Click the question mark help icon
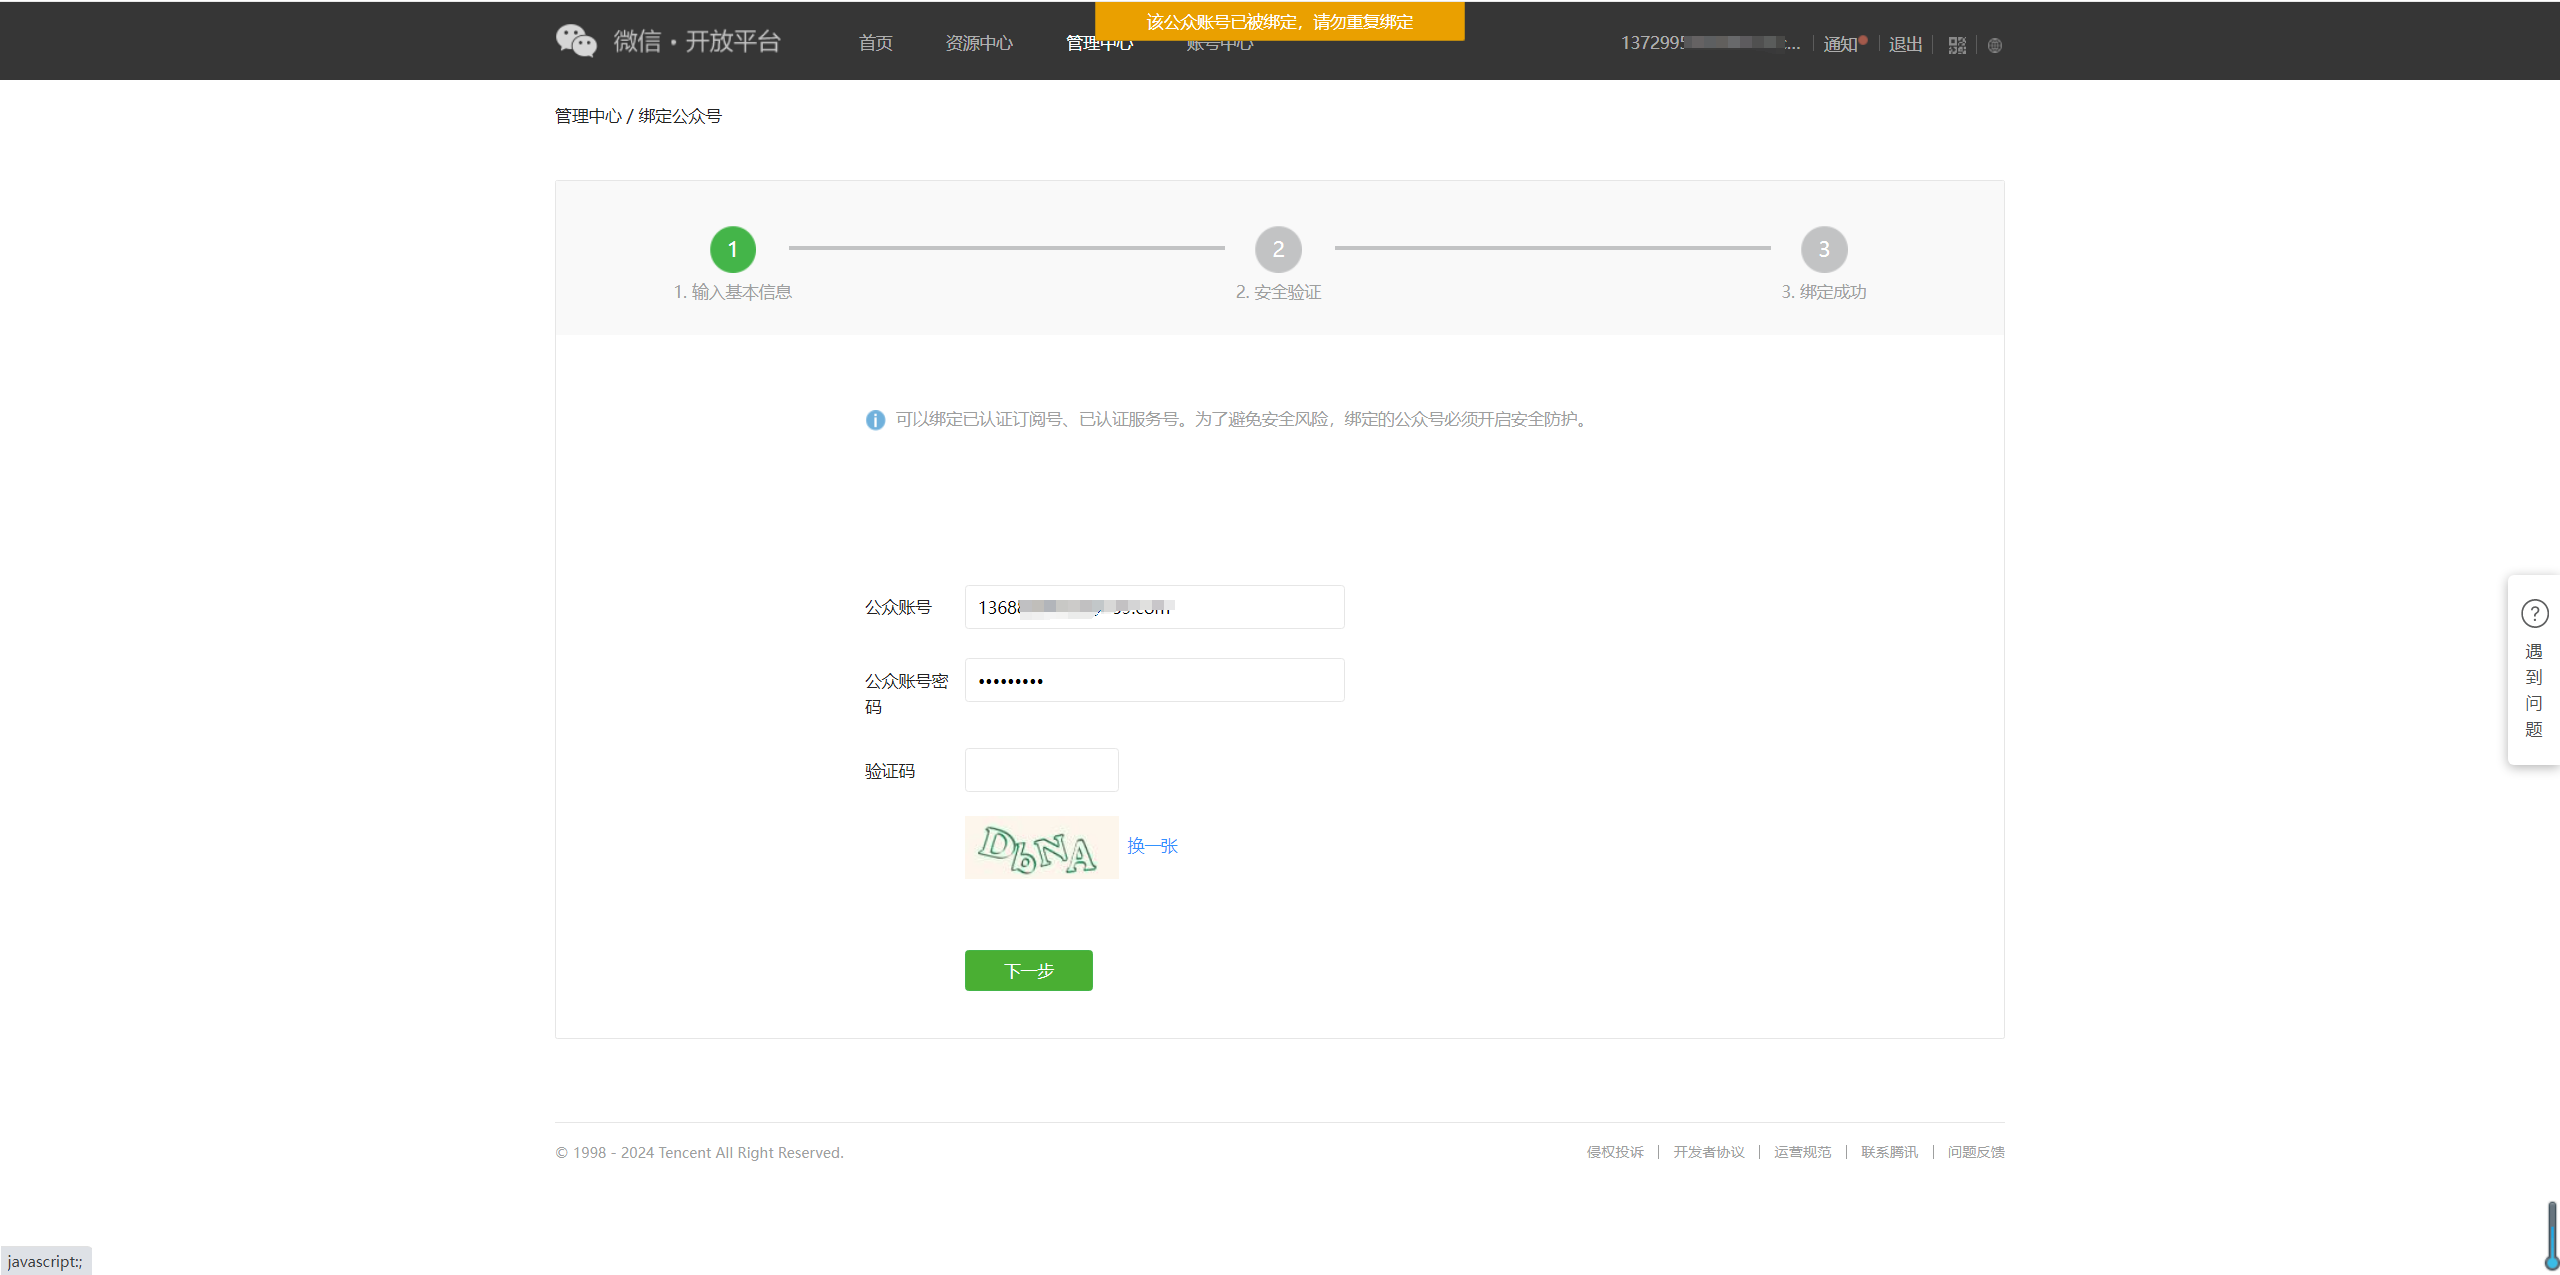Viewport: 2560px width, 1275px height. [x=2534, y=613]
